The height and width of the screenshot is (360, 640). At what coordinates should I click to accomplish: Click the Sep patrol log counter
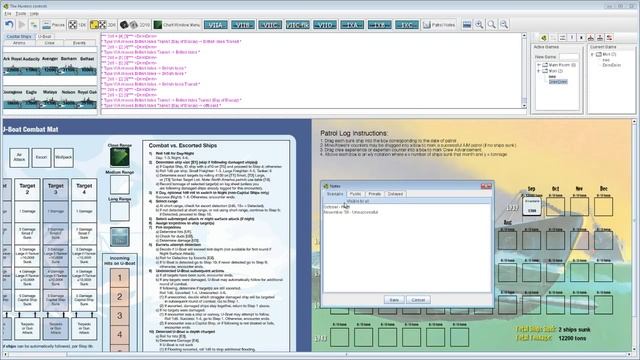[532, 207]
